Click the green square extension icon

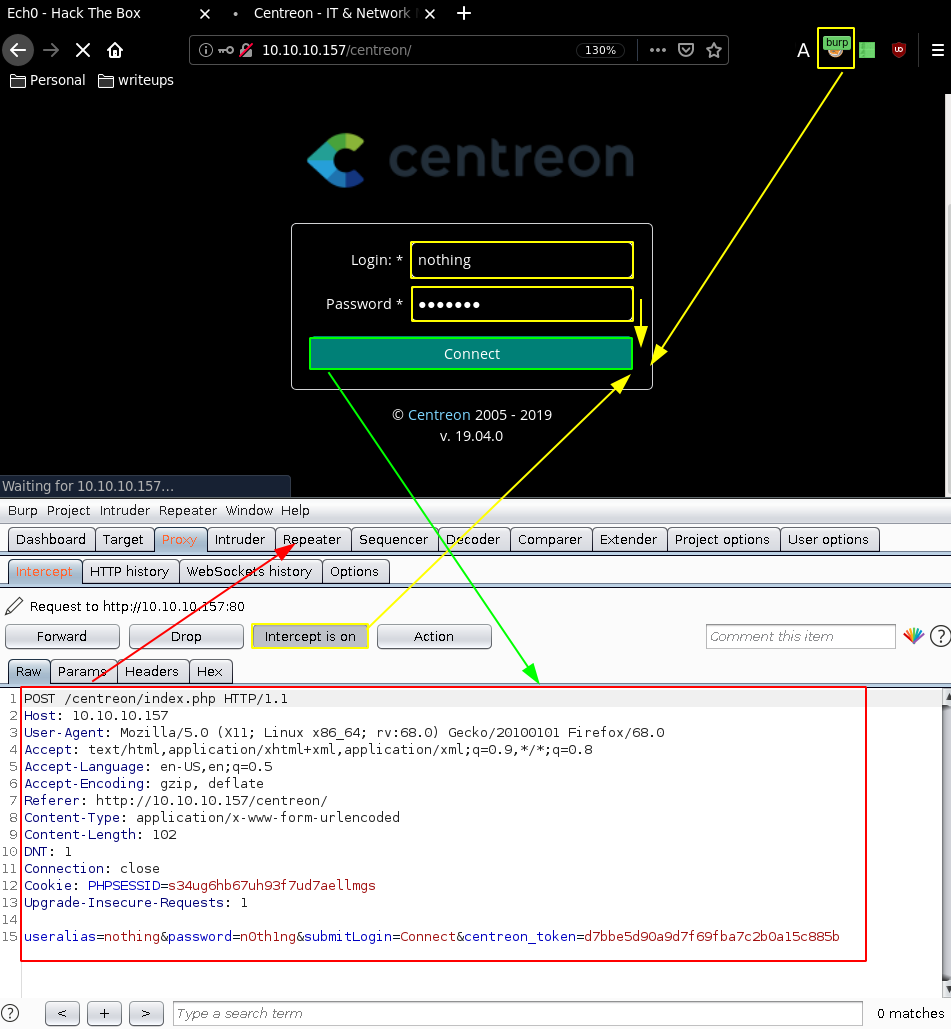pos(867,51)
